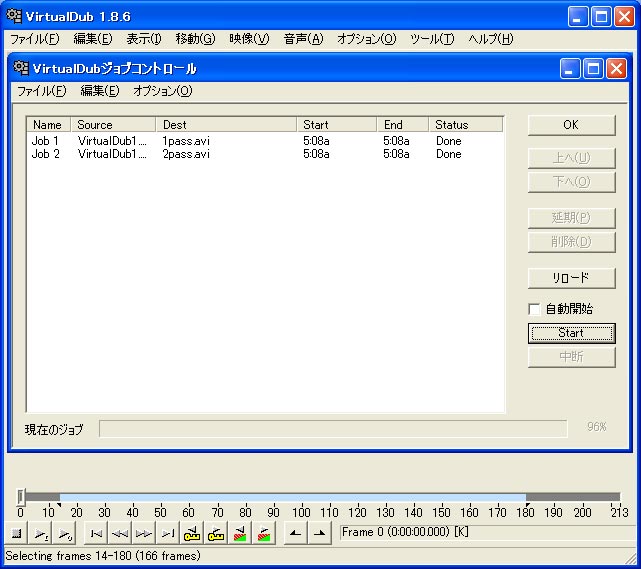Click the Mark Out selection end button
641x569 pixels.
[x=320, y=533]
